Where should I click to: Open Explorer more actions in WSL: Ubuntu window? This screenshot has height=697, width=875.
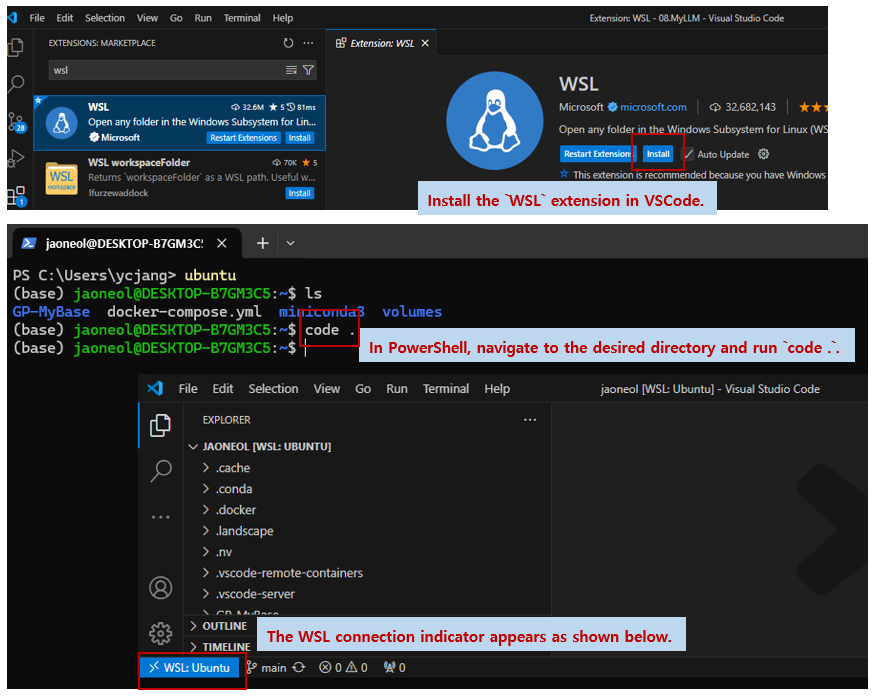[x=530, y=420]
